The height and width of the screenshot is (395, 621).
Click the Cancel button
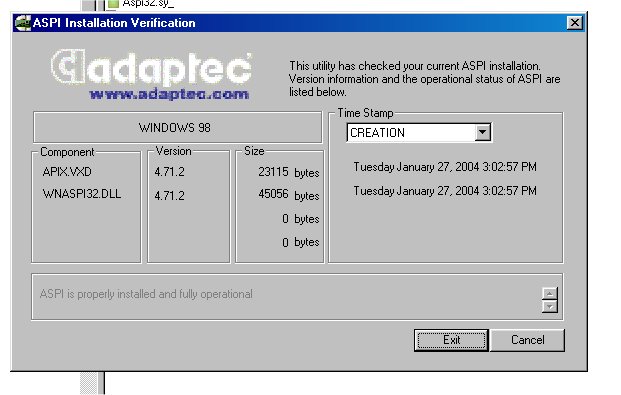(x=527, y=340)
